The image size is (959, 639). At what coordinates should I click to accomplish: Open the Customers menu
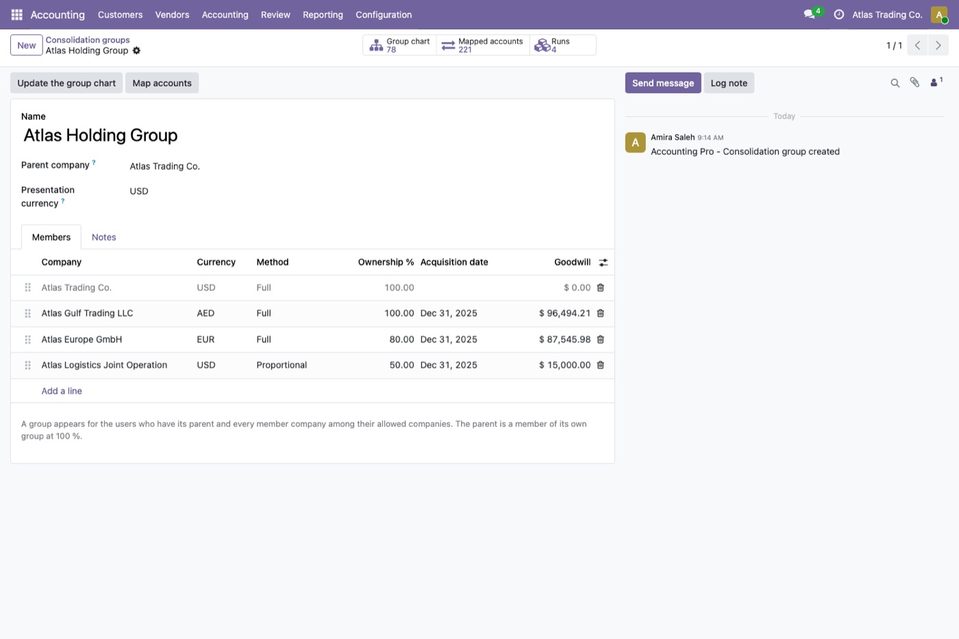coord(120,15)
